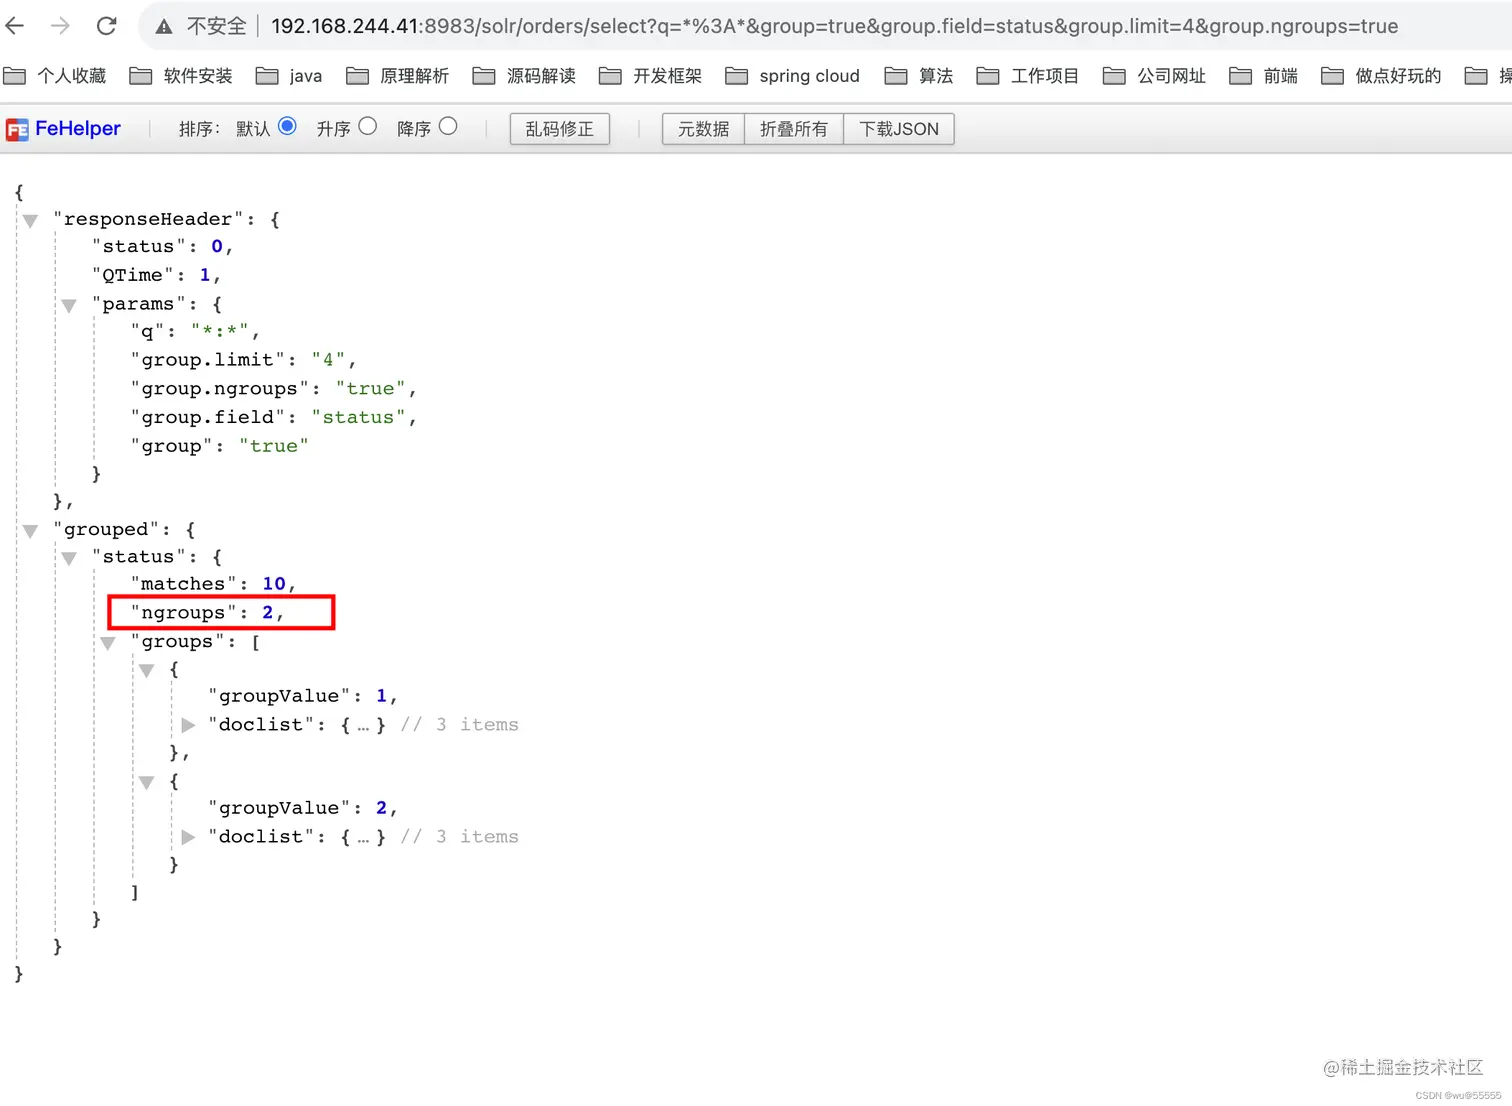Collapse the params node
1512x1106 pixels.
point(69,306)
